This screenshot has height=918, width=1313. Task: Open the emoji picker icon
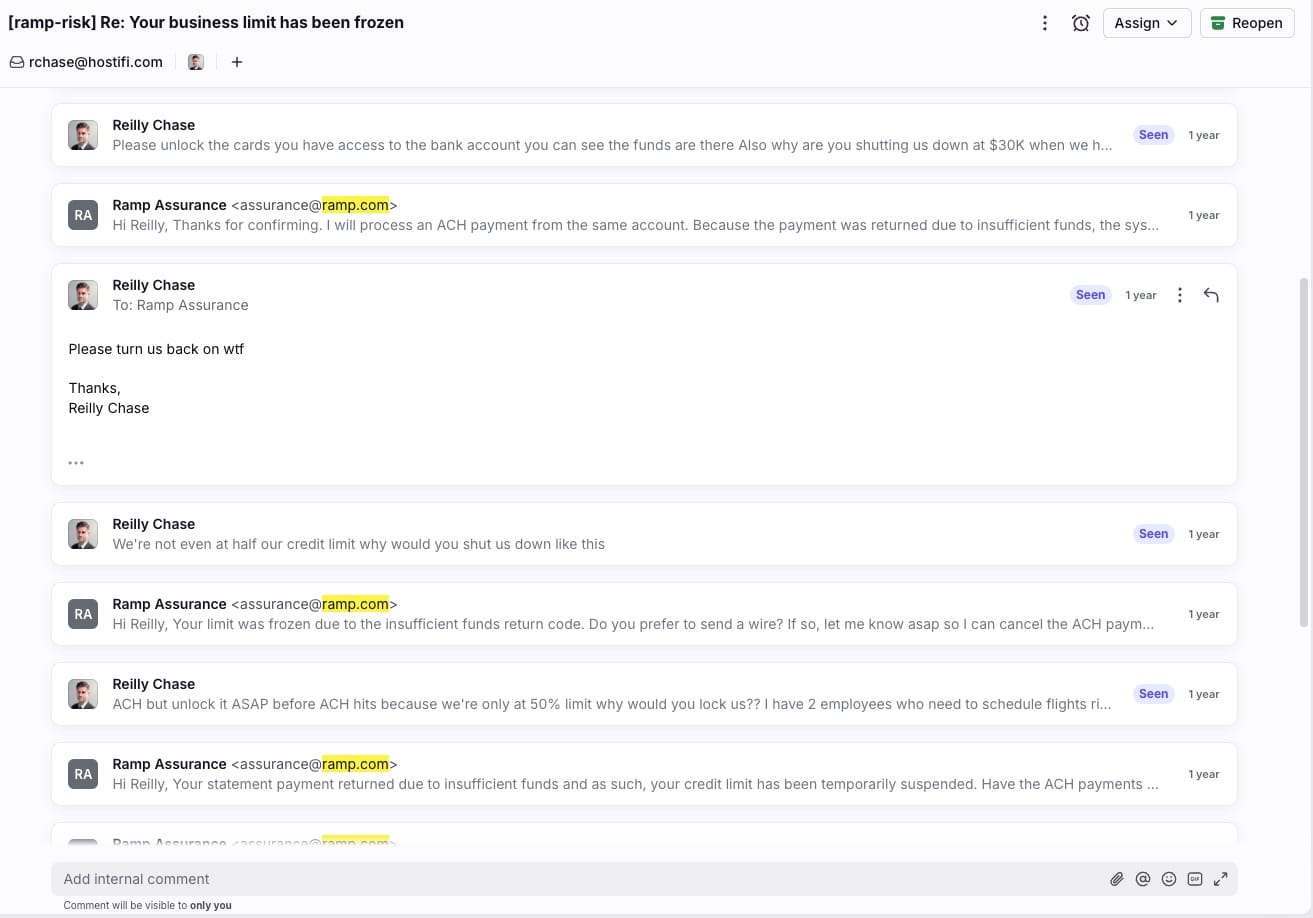[x=1169, y=879]
